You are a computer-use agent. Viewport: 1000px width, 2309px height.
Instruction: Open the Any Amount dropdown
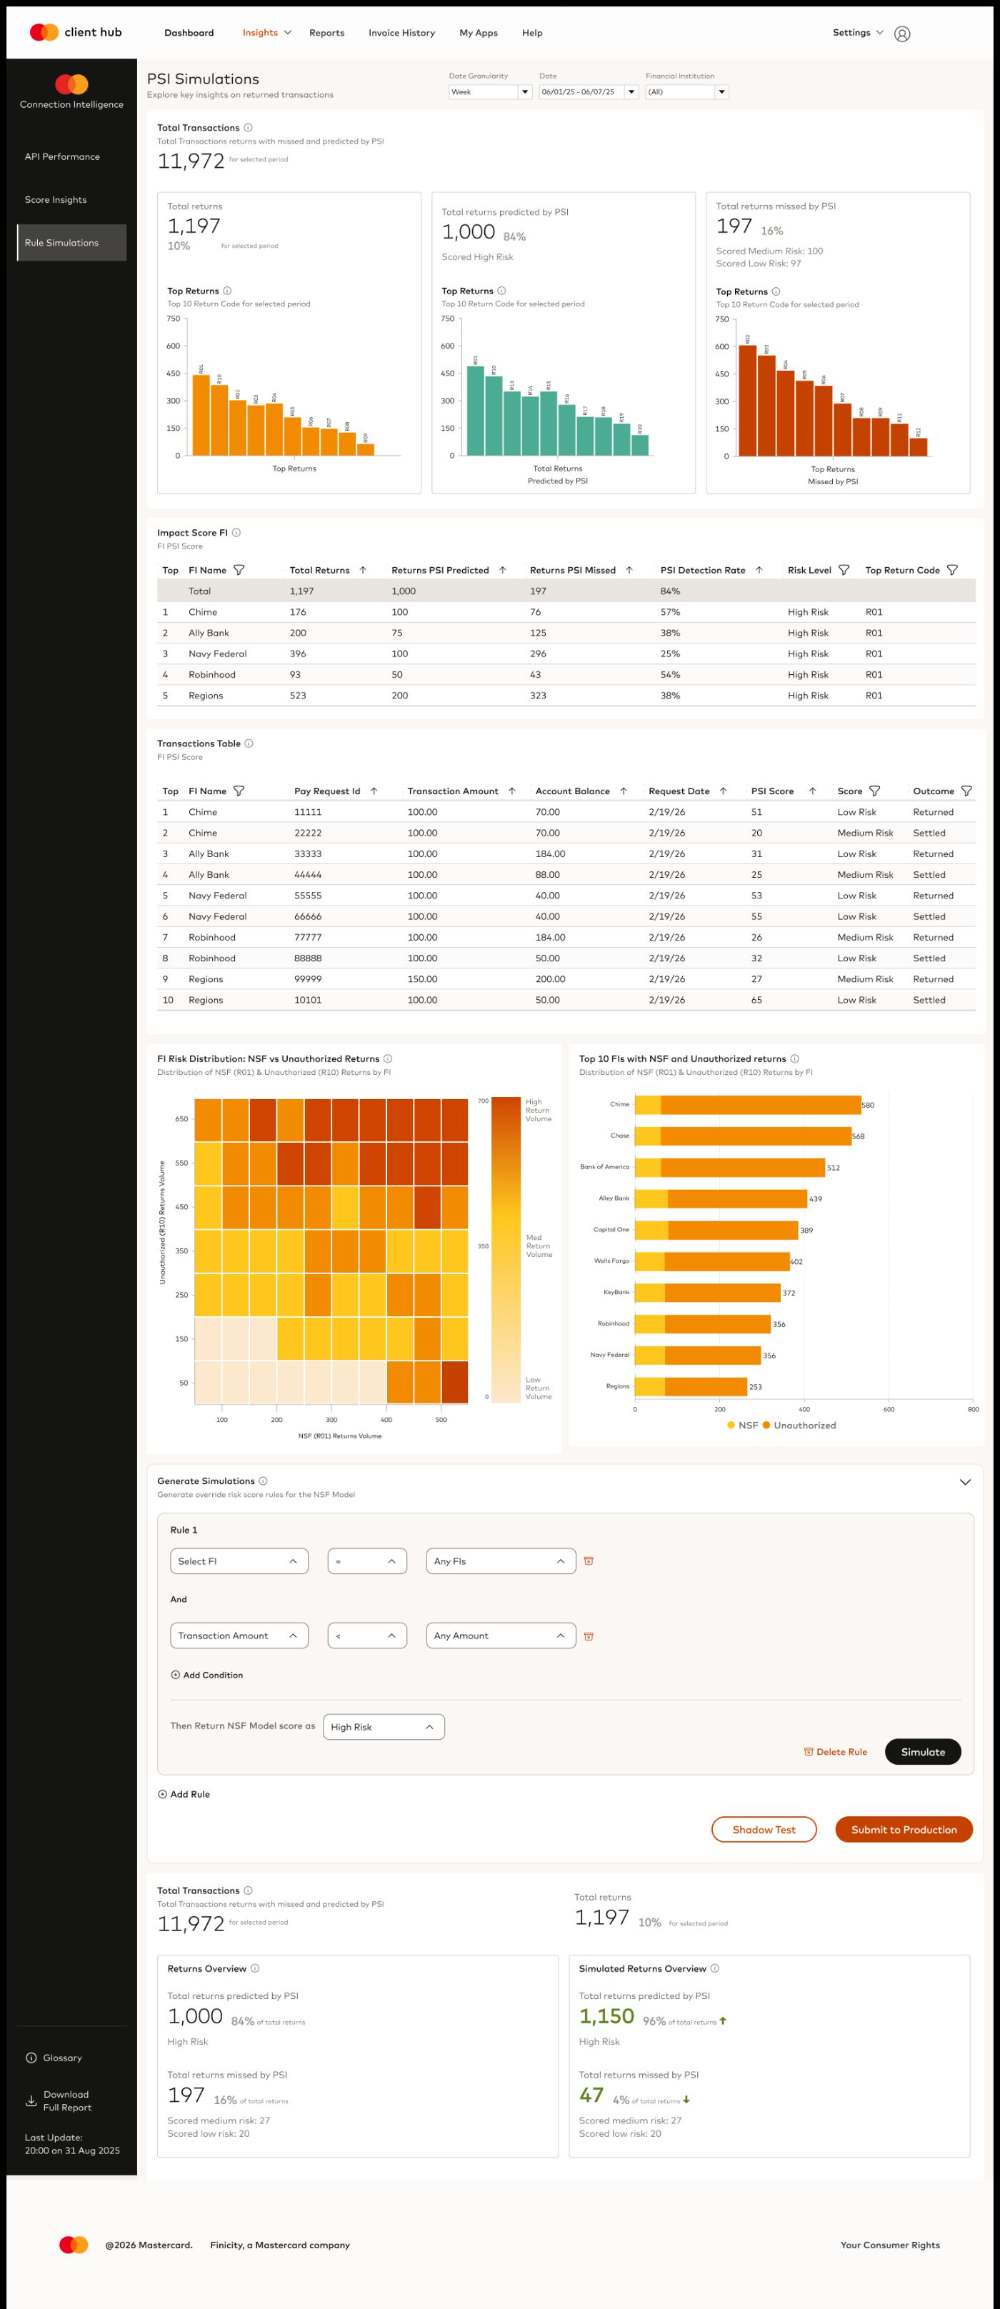(x=501, y=1636)
